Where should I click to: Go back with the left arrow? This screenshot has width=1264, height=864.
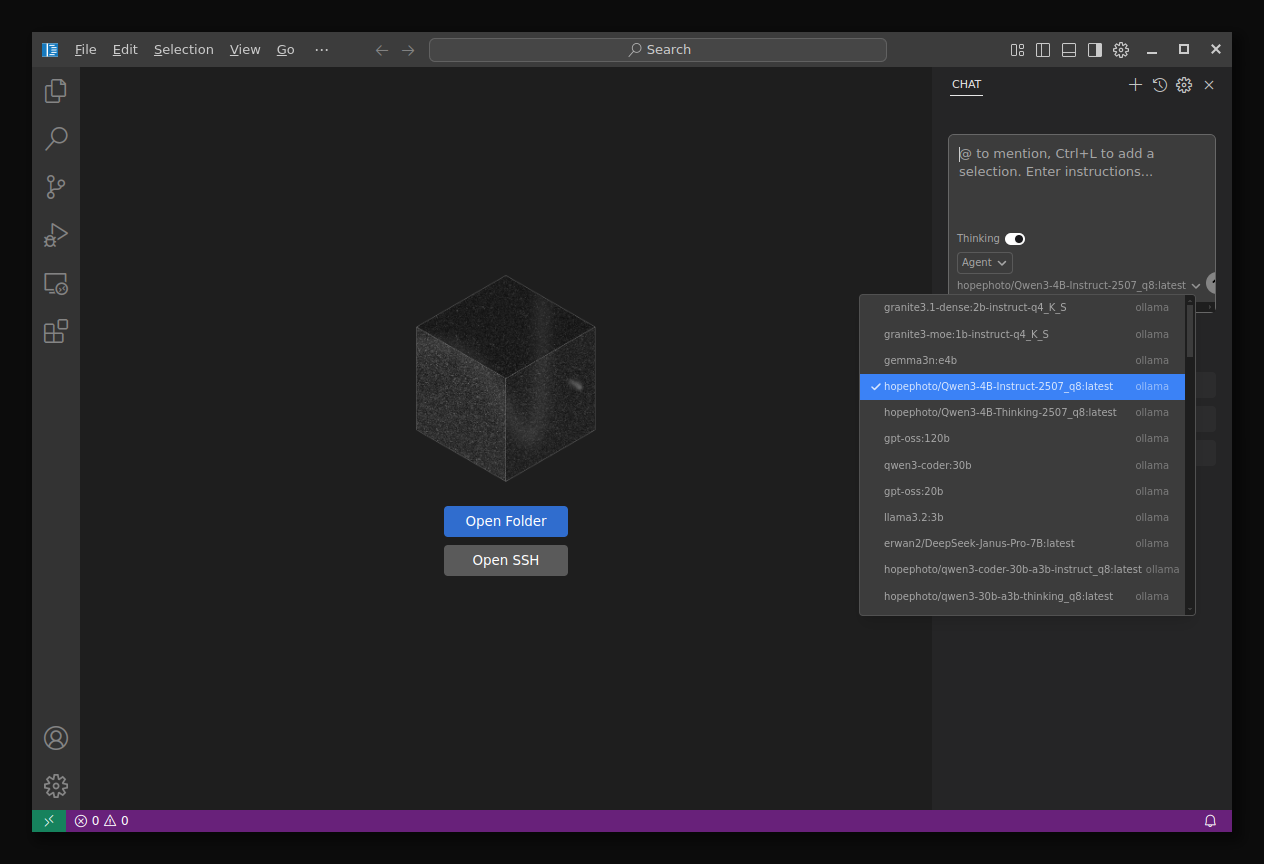[x=382, y=50]
